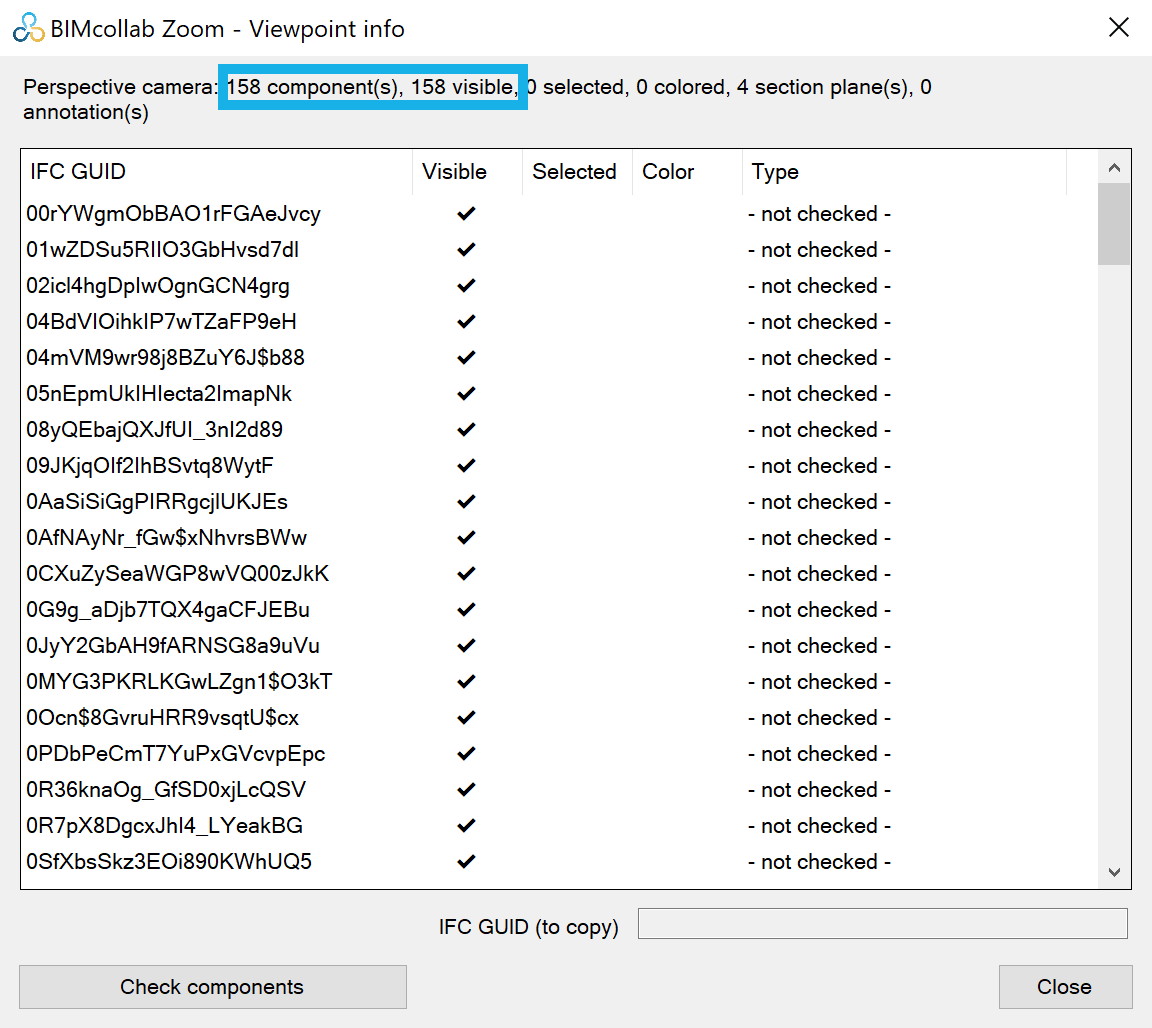
Task: Select row 08yQEbajQXJfUI_3nI2d89
Action: pyautogui.click(x=558, y=430)
